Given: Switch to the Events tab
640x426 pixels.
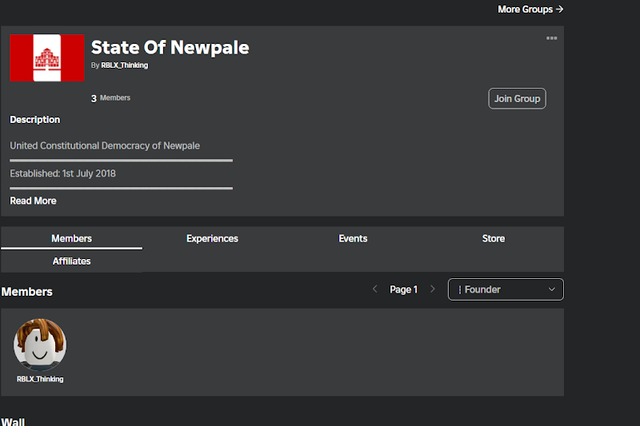Looking at the screenshot, I should tap(353, 238).
